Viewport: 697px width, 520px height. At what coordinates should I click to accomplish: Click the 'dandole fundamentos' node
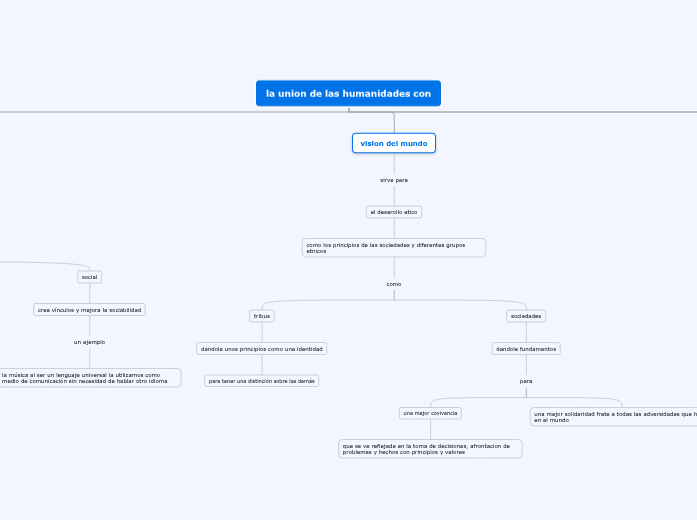click(x=526, y=349)
